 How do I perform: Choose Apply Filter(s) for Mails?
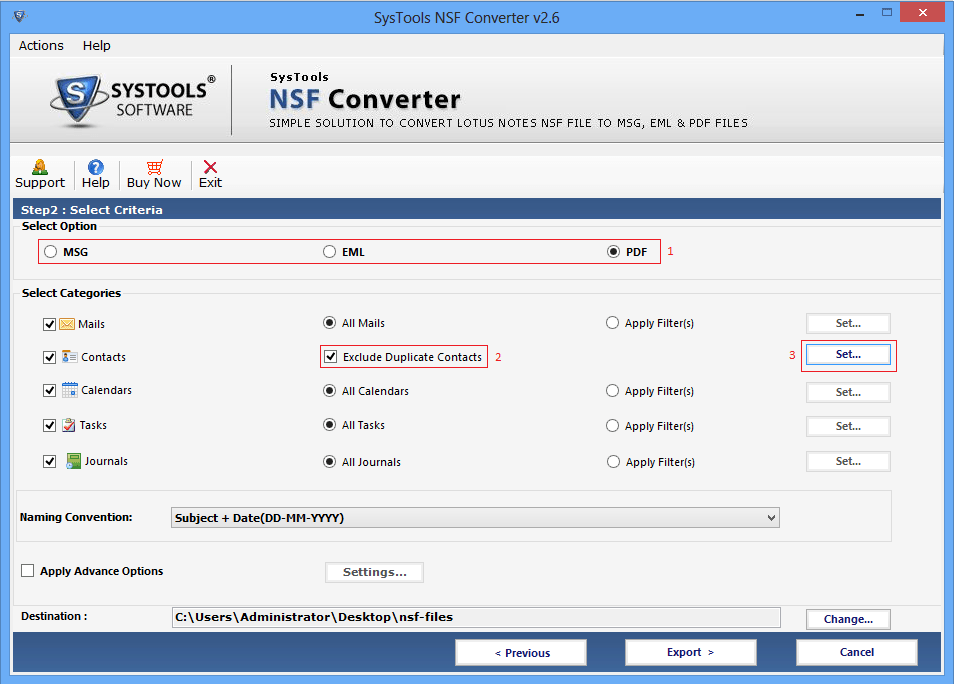tap(612, 323)
